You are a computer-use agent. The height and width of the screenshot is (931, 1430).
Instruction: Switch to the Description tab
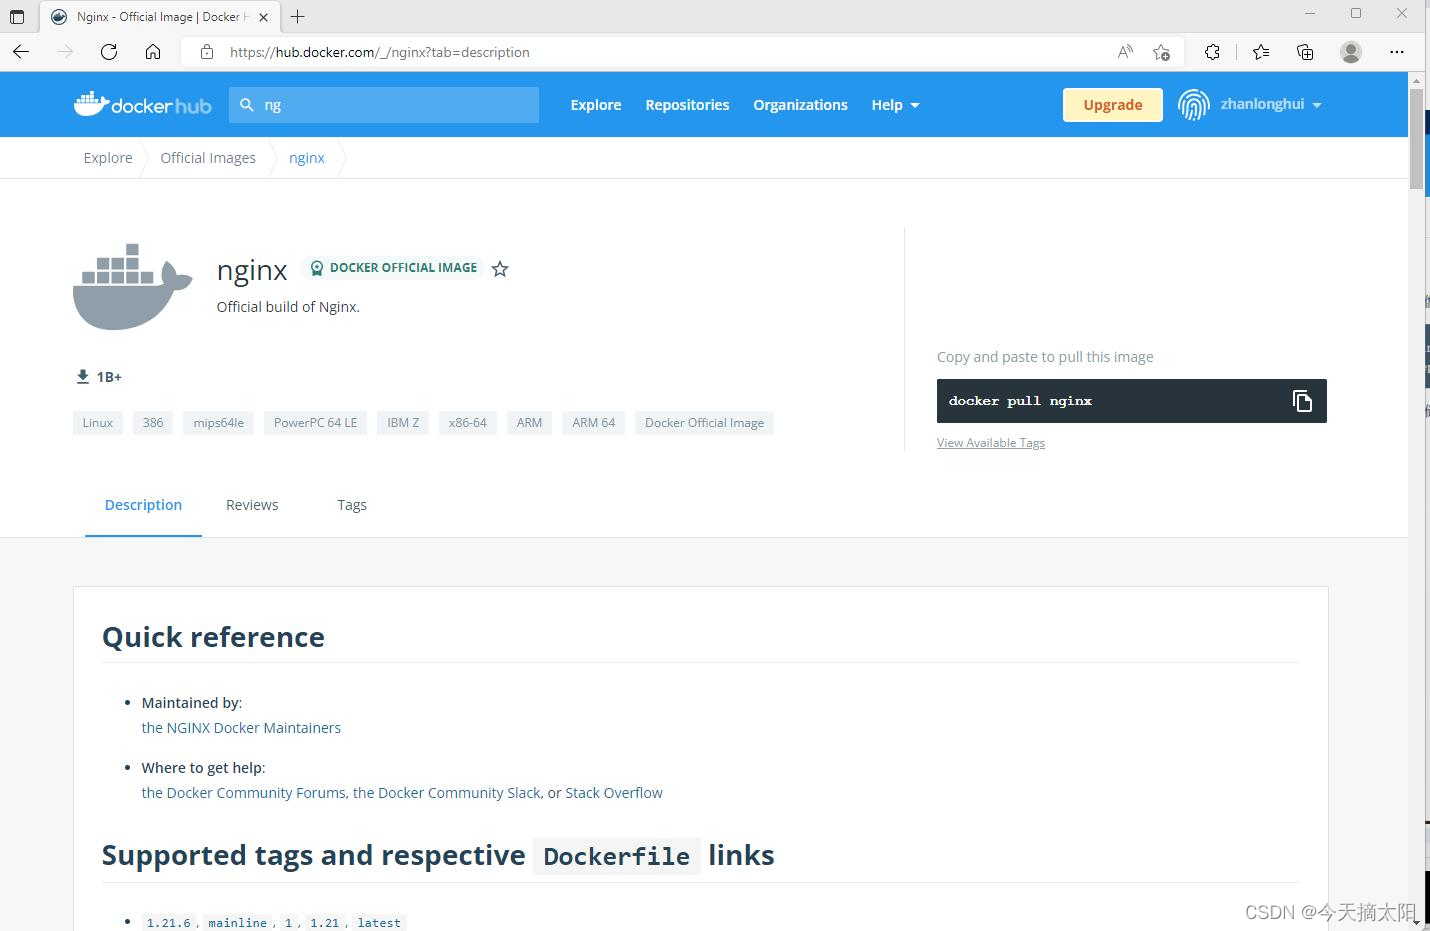[x=143, y=505]
